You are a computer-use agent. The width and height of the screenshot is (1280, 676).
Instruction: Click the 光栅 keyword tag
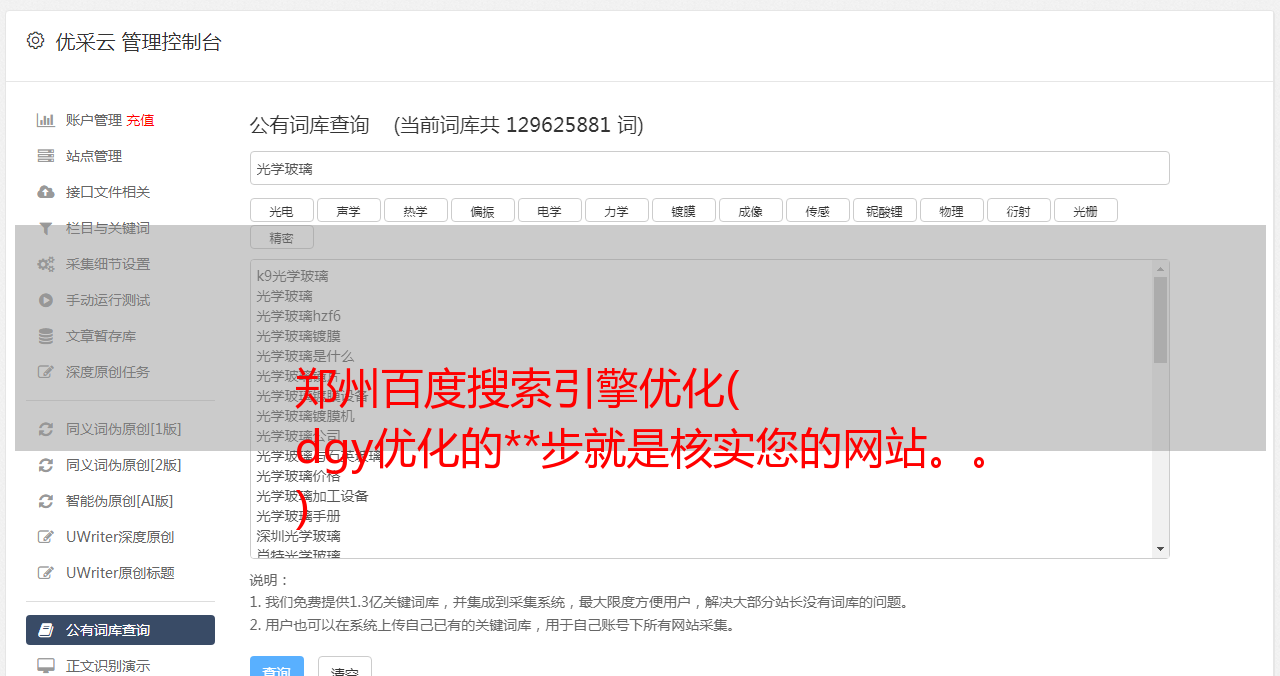tap(1086, 210)
